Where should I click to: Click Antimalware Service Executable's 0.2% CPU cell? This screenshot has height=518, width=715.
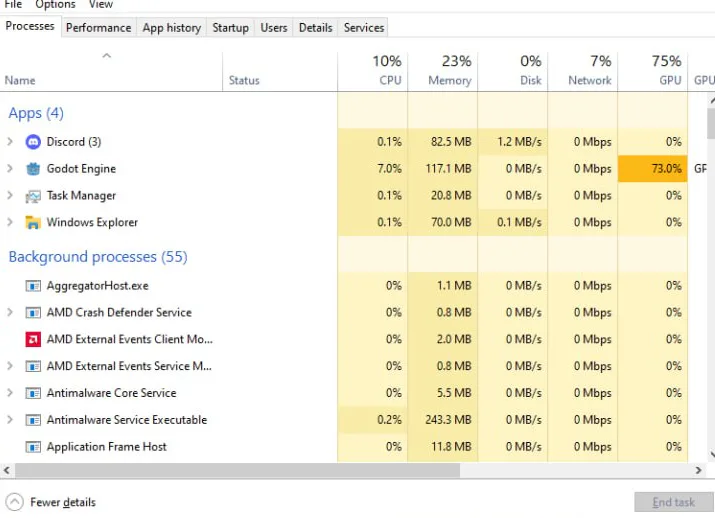[373, 420]
